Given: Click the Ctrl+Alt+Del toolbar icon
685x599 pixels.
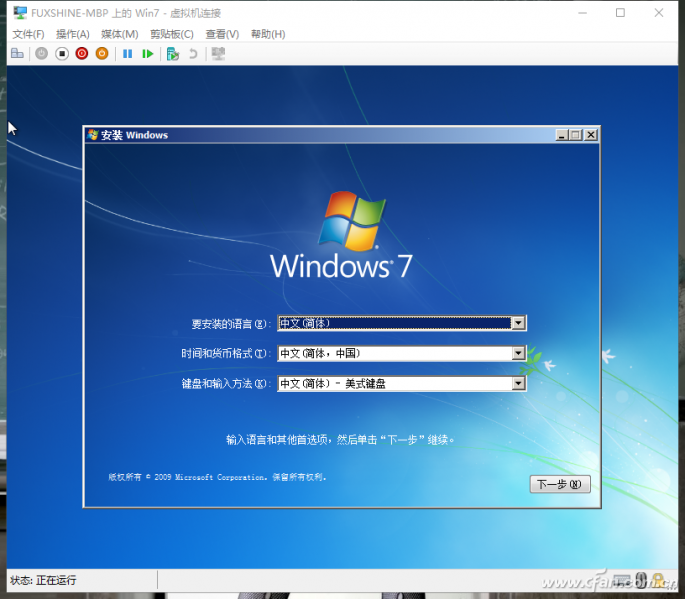Looking at the screenshot, I should (x=17, y=54).
